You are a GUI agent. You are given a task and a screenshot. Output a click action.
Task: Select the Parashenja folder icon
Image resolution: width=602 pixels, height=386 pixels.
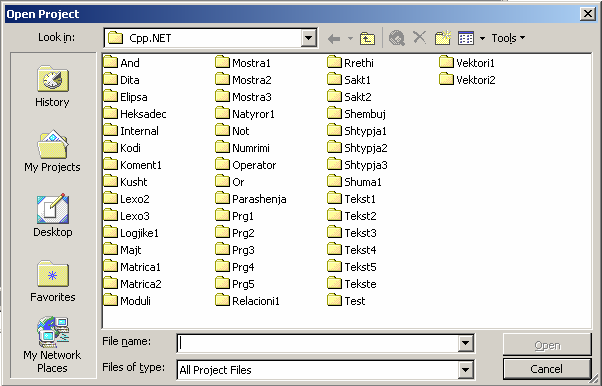[x=222, y=198]
